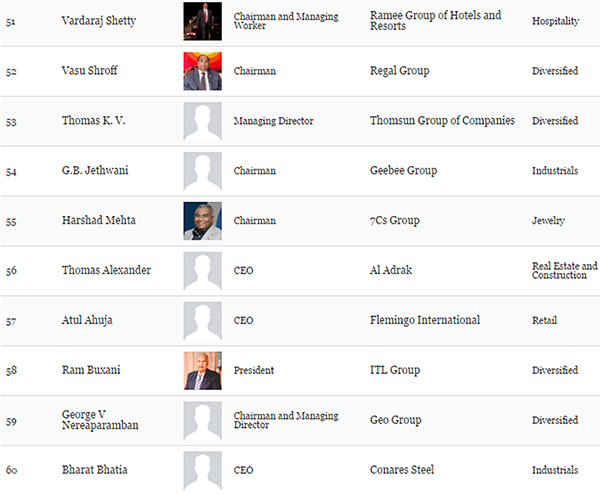Click Atul Ahuja's placeholder avatar icon
Viewport: 600px width, 494px height.
point(202,320)
